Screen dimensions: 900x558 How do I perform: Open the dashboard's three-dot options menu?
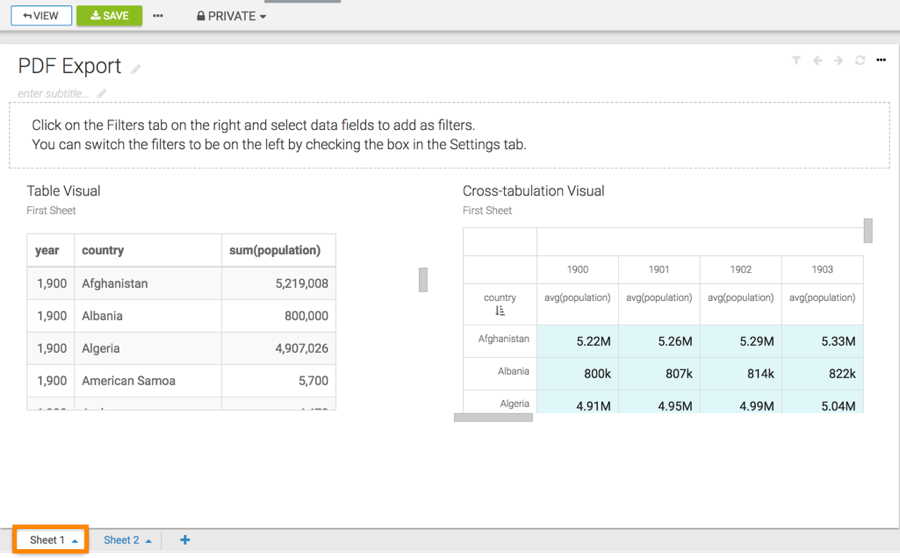[x=881, y=61]
